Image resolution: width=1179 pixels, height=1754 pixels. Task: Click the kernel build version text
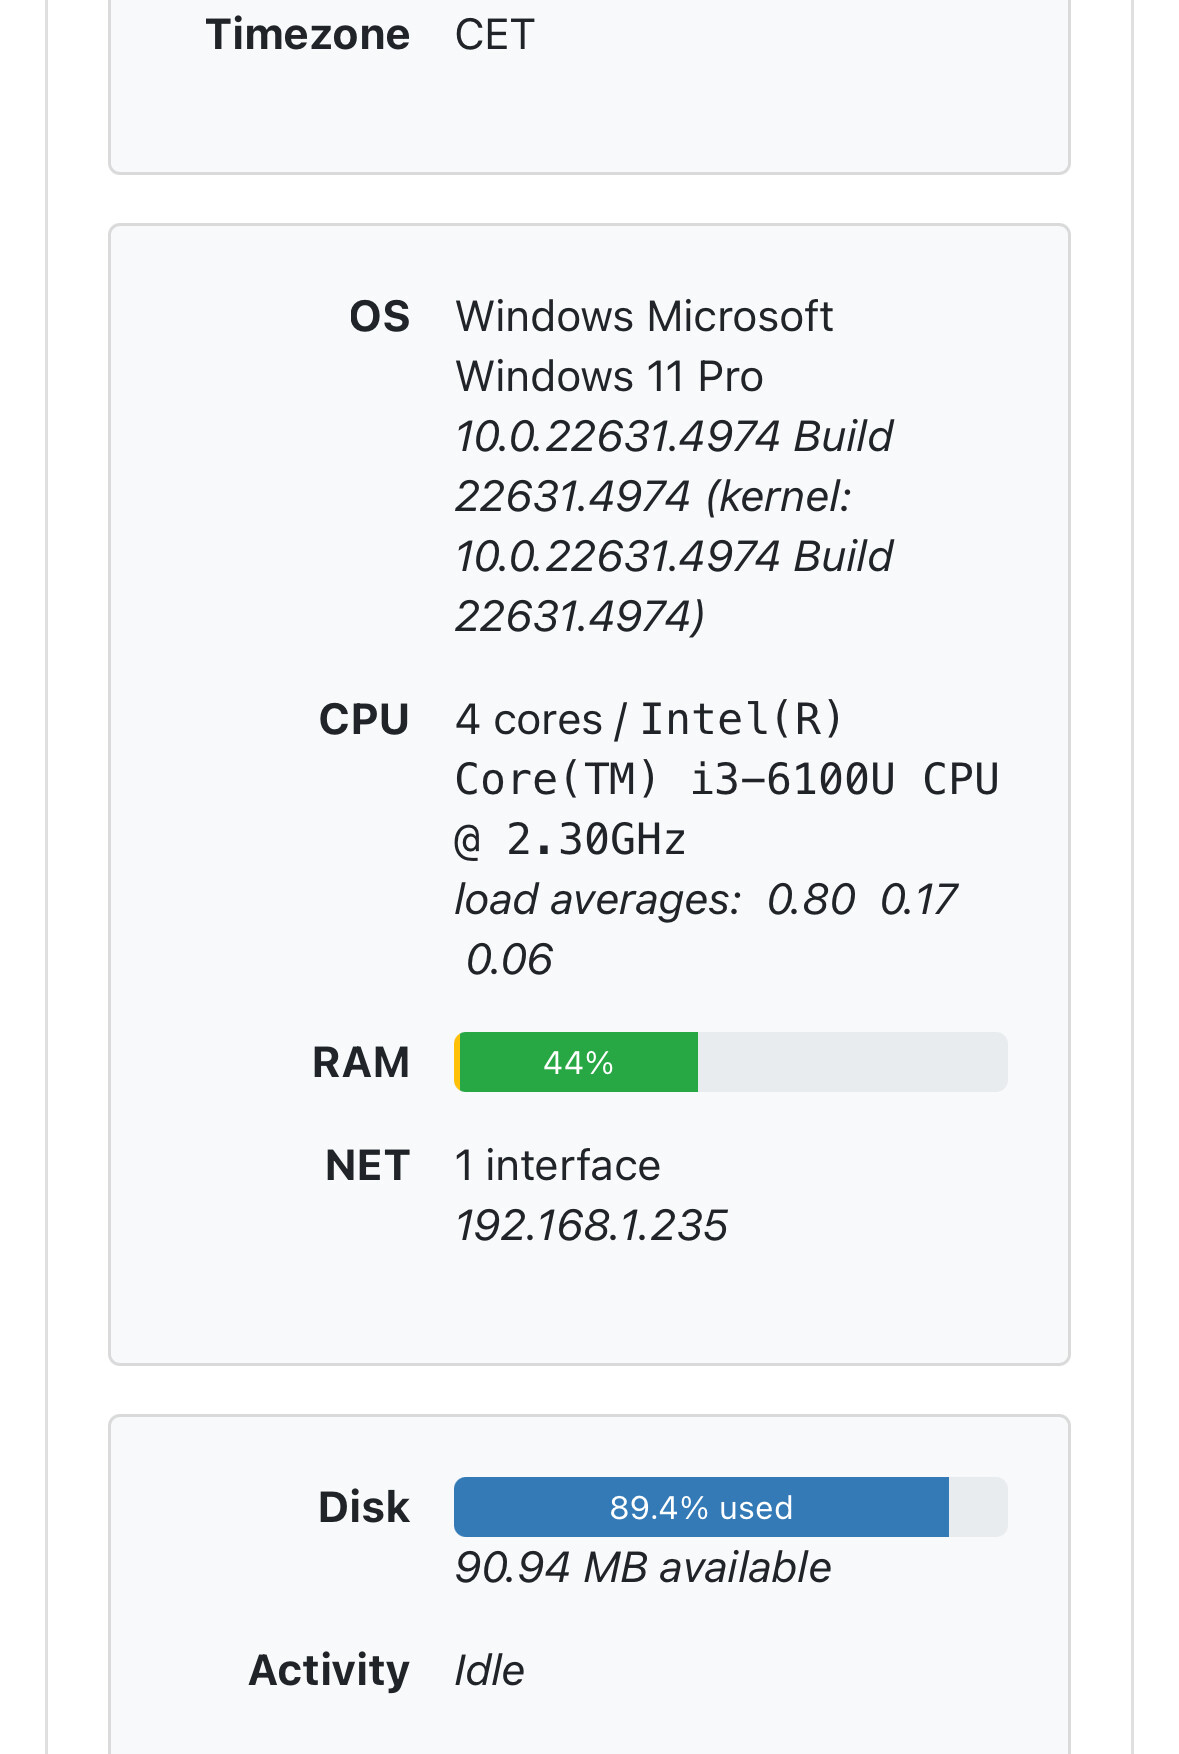673,555
